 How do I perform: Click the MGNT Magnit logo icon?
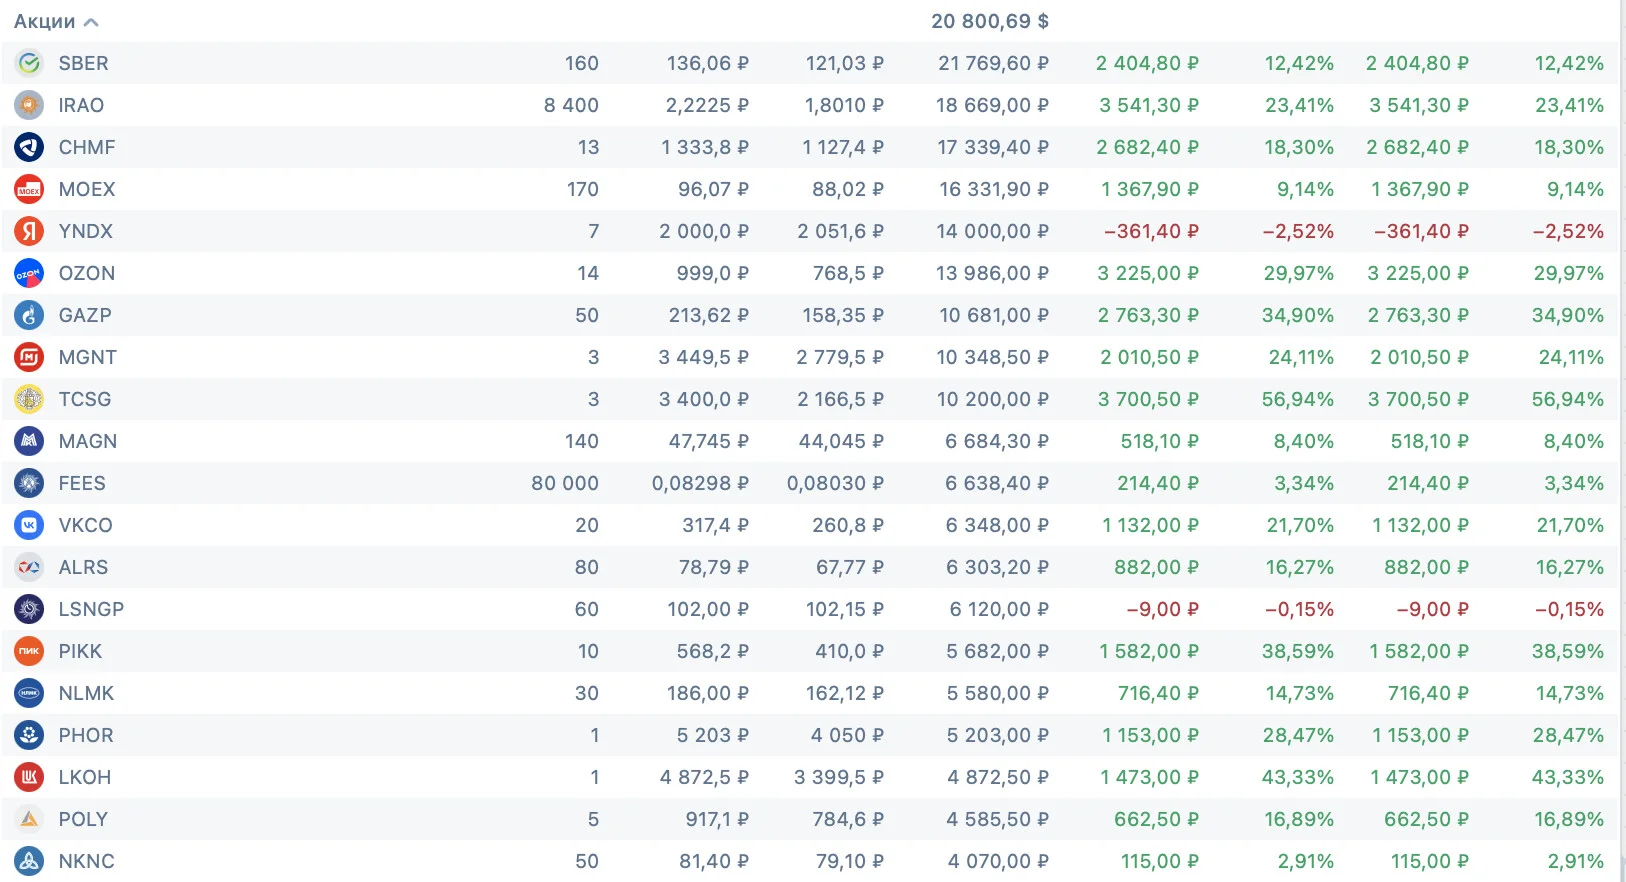tap(29, 357)
